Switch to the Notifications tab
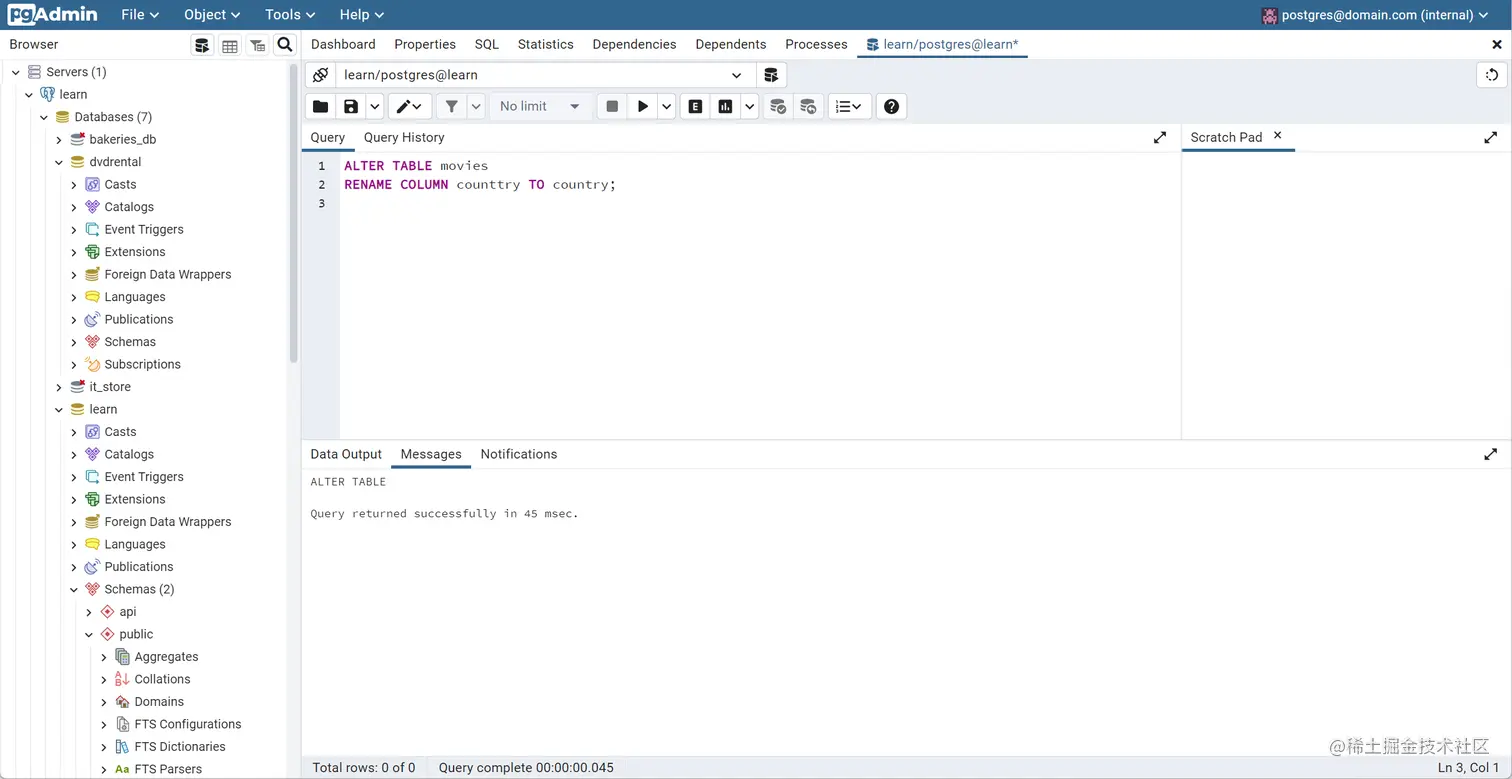 point(519,454)
